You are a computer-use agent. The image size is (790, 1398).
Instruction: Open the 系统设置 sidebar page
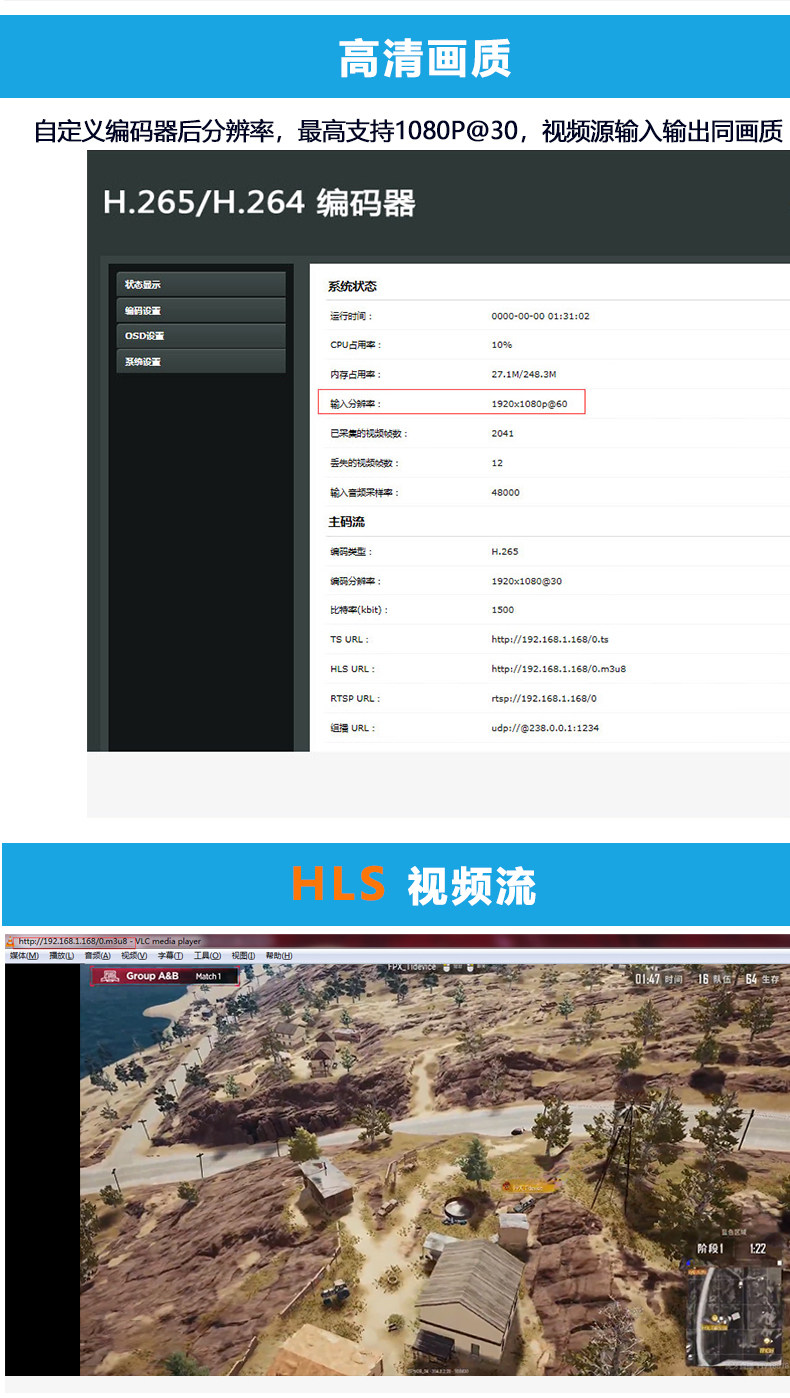pyautogui.click(x=201, y=362)
